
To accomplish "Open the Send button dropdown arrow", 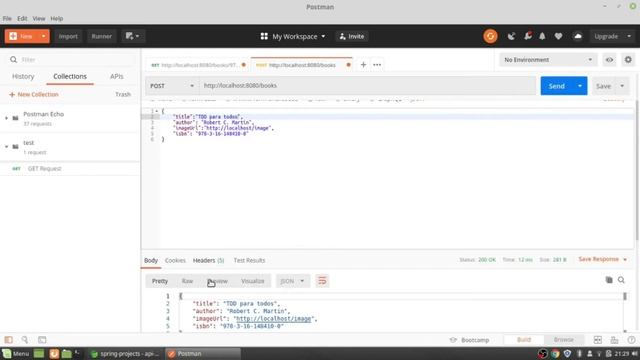I will click(580, 86).
